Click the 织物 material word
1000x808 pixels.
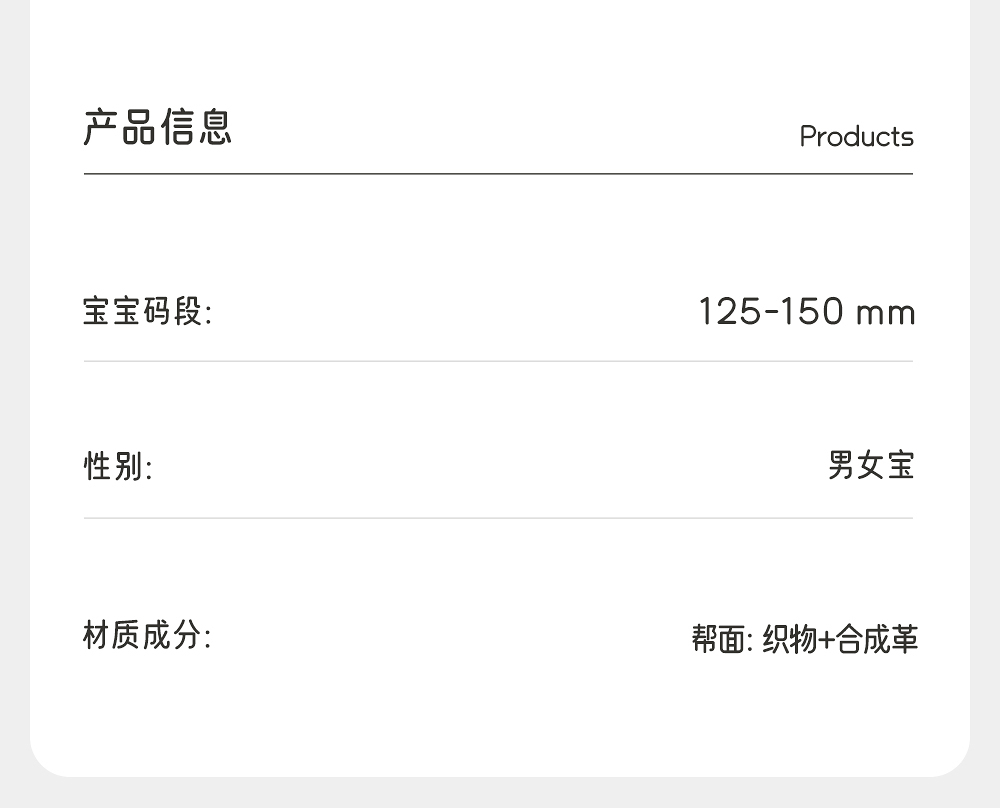[790, 639]
